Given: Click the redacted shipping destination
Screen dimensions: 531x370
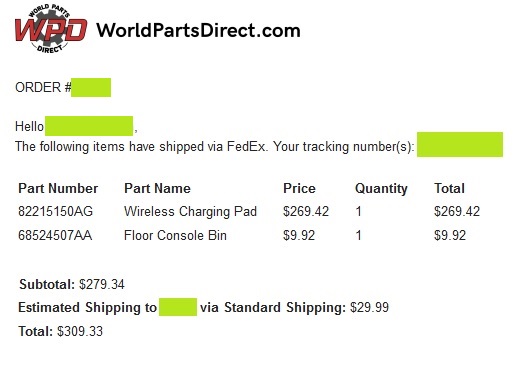Looking at the screenshot, I should 178,307.
